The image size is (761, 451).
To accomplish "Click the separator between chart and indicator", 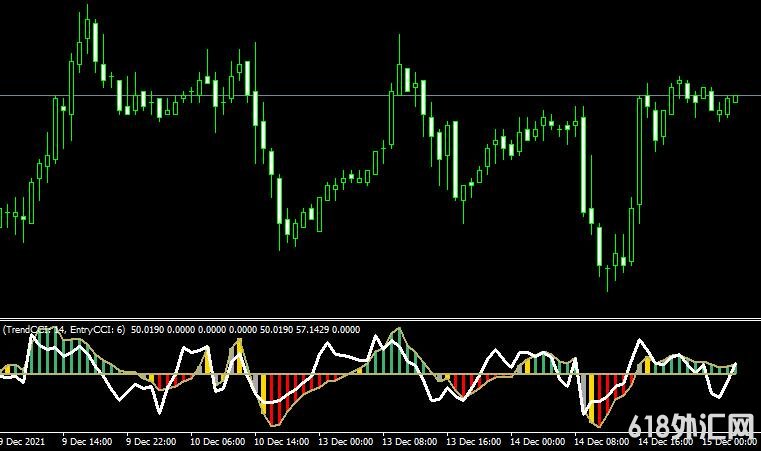I will coord(380,319).
